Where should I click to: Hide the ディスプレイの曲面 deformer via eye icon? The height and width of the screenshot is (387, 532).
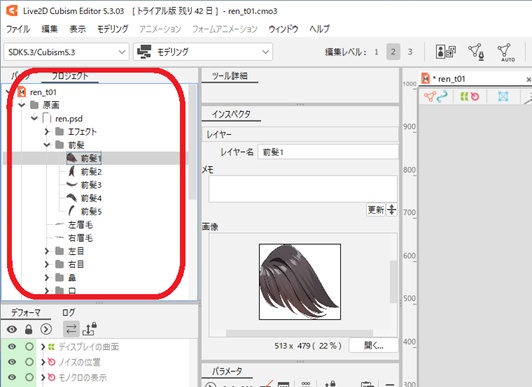tap(12, 347)
